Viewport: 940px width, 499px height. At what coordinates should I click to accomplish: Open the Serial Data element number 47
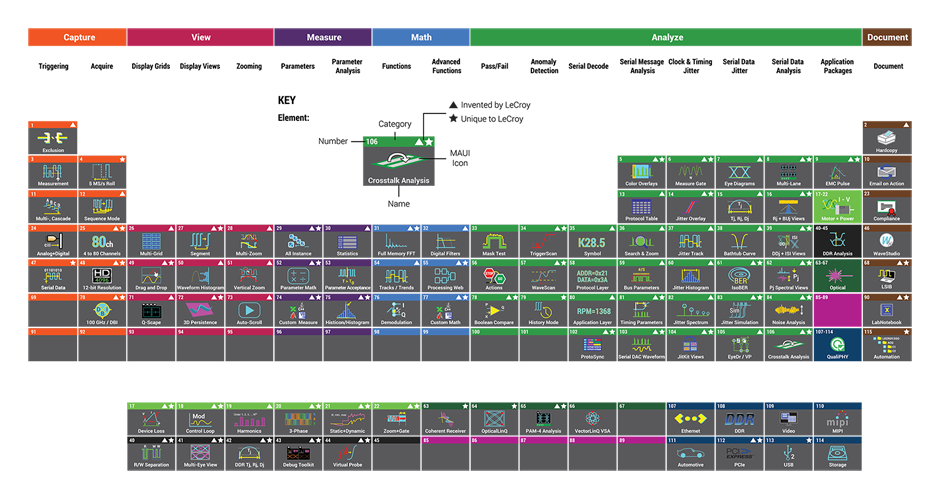pos(53,276)
